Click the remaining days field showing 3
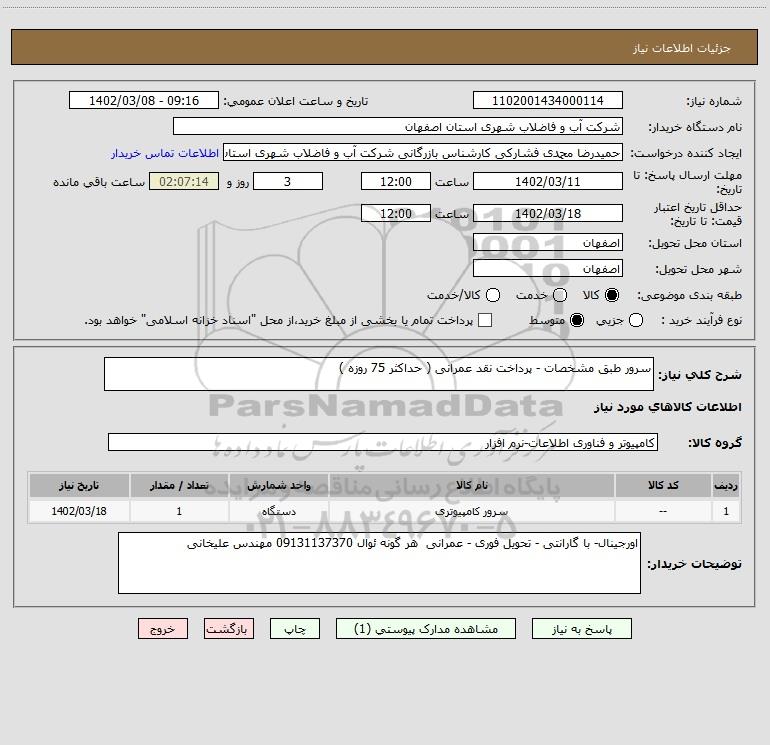The width and height of the screenshot is (770, 745). pos(288,181)
